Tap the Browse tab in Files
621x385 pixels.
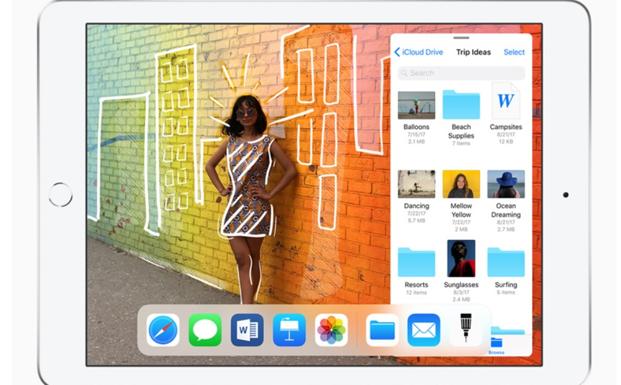tap(496, 345)
